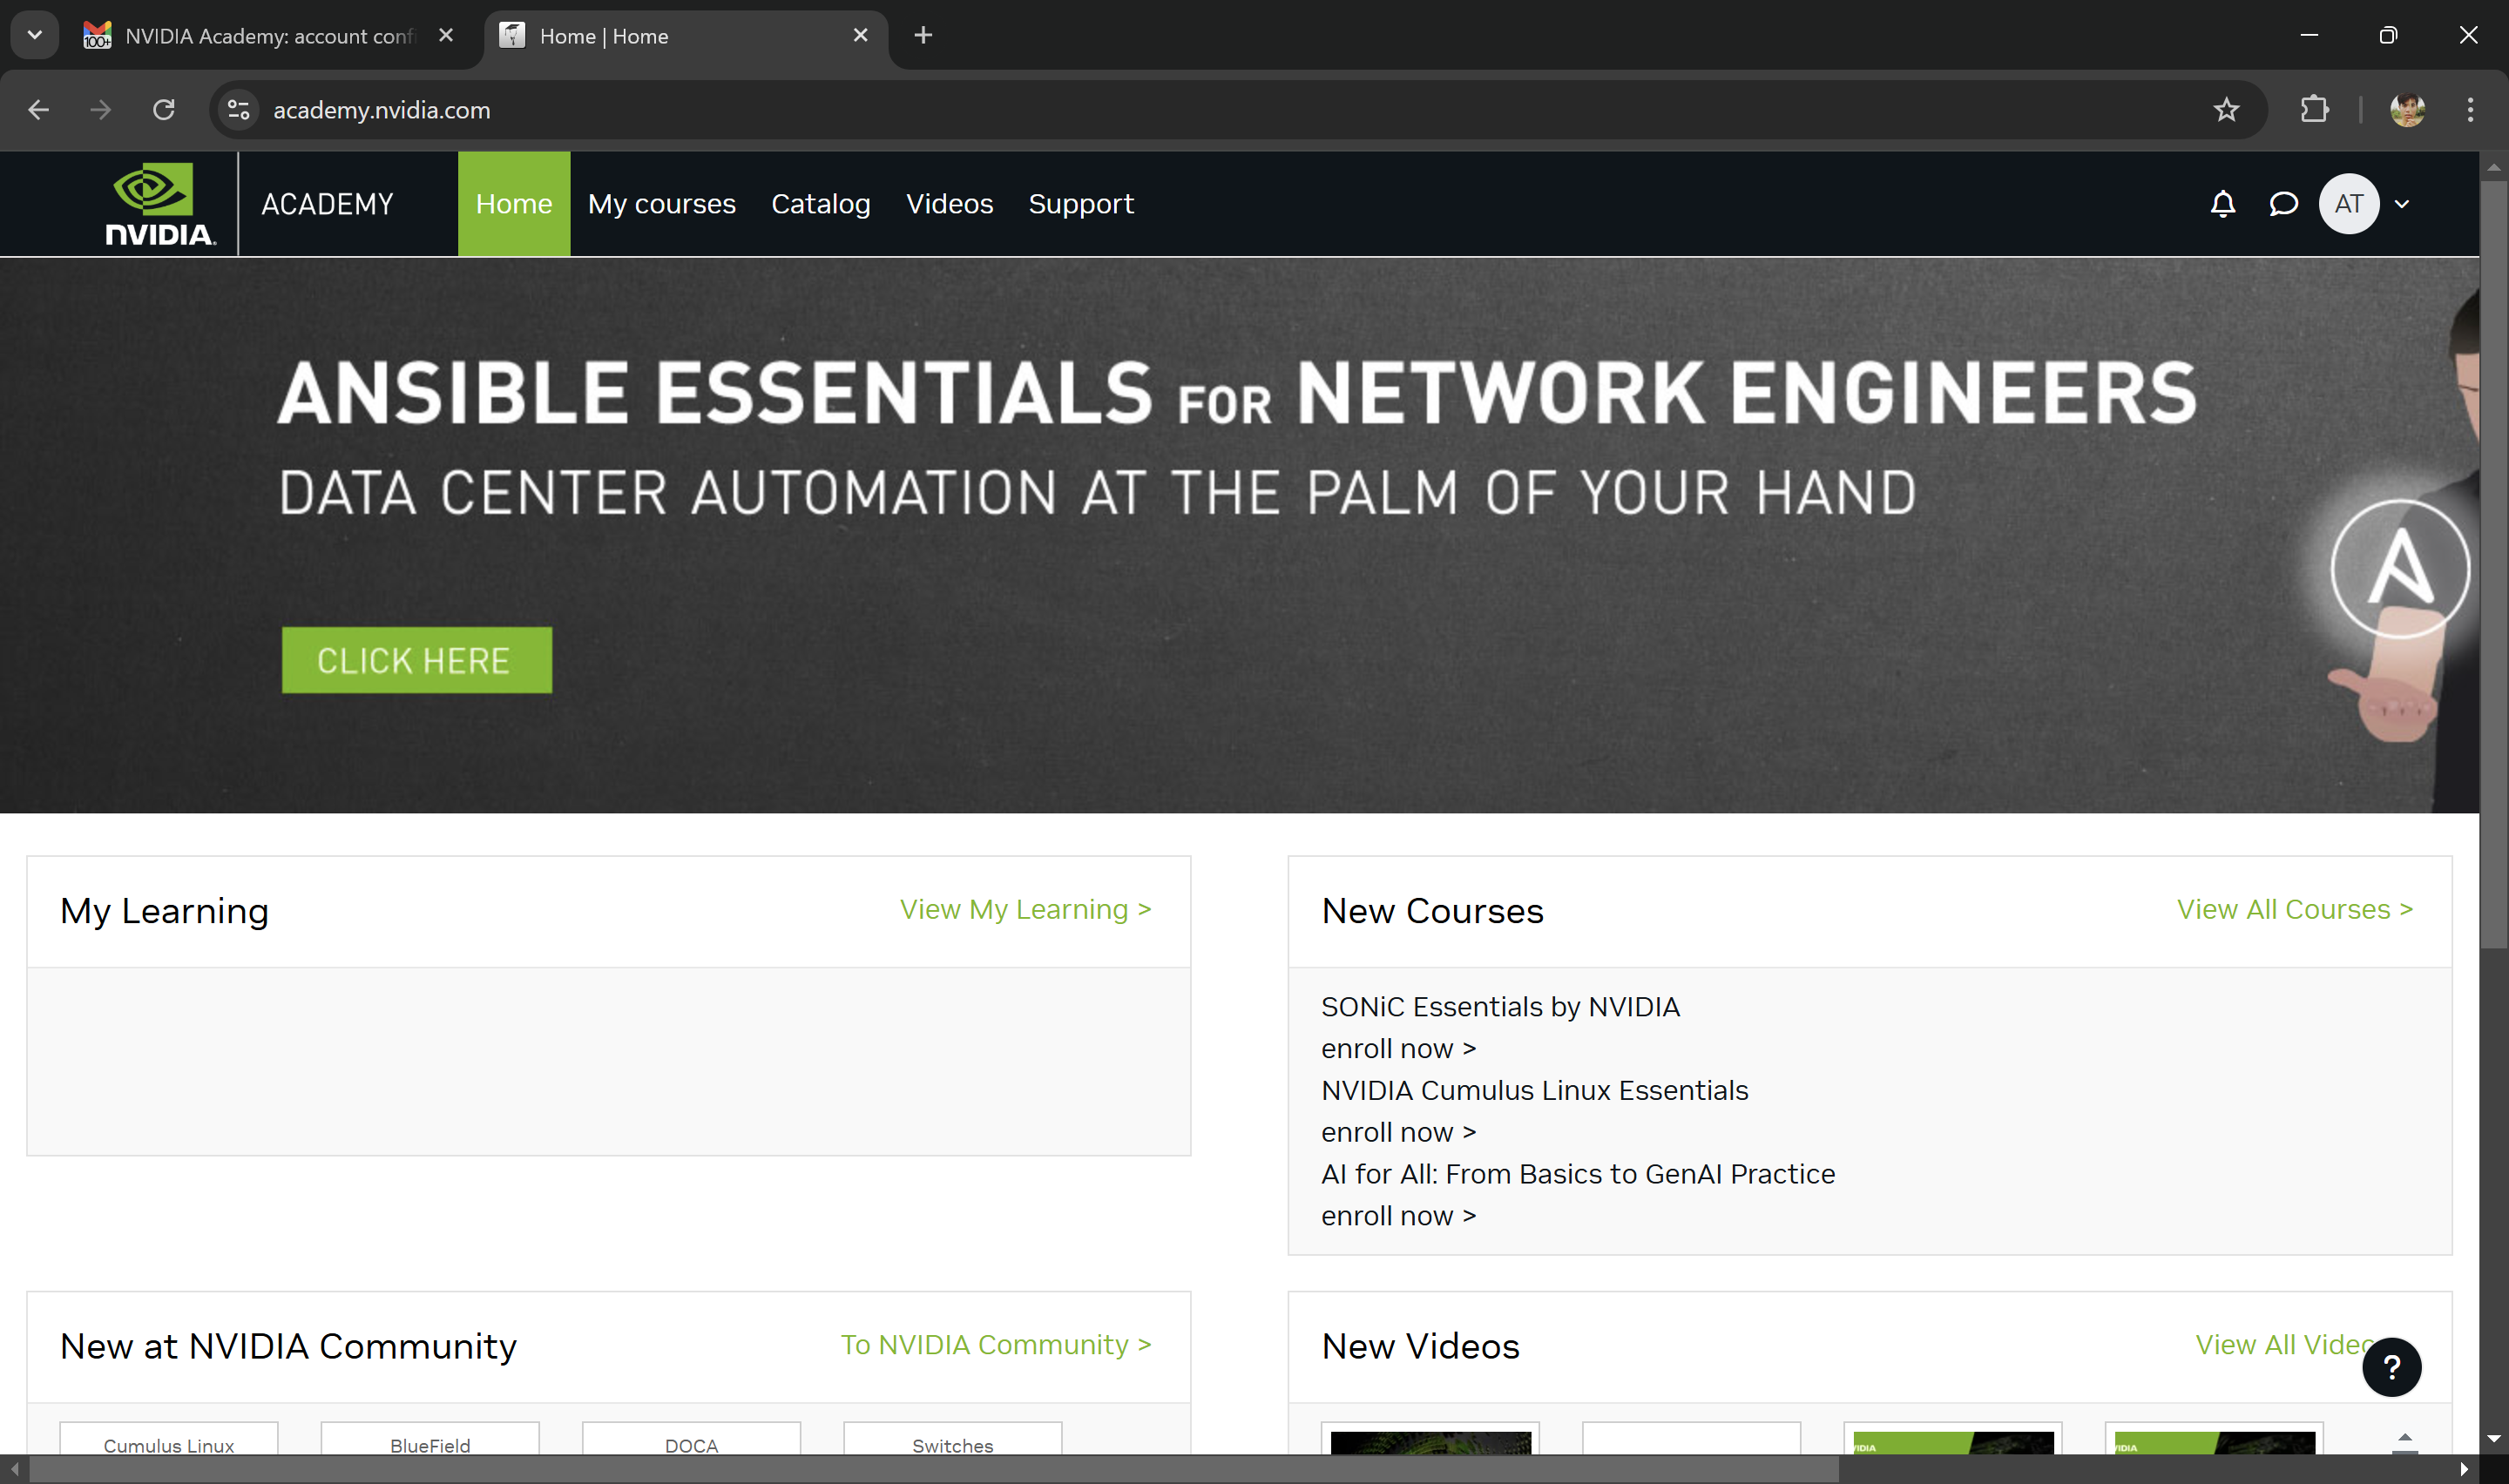The width and height of the screenshot is (2509, 1484).
Task: Open the help question mark button
Action: 2391,1367
